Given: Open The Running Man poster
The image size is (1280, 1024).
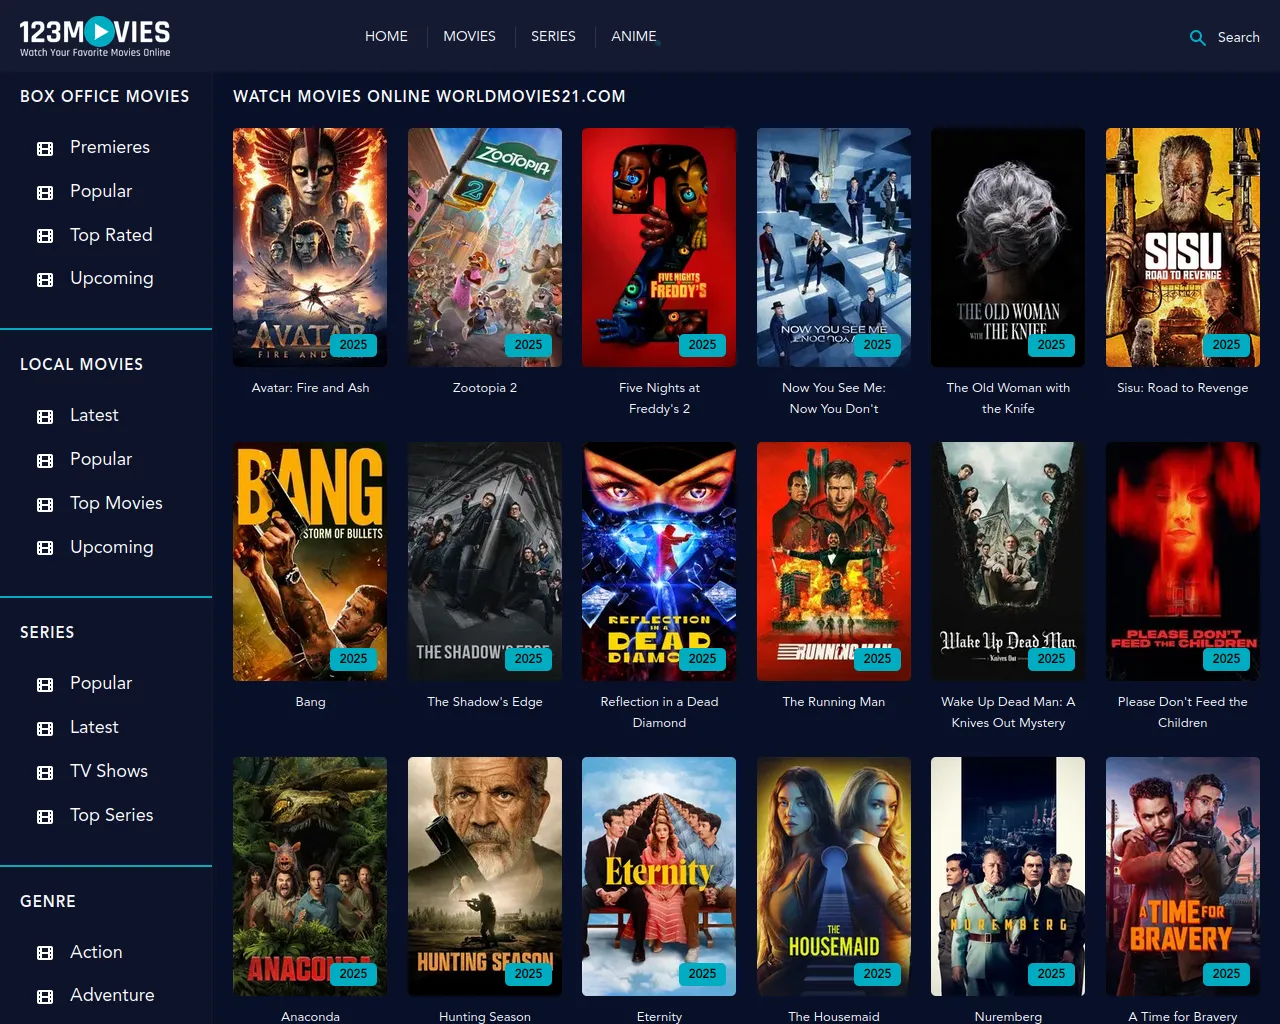Looking at the screenshot, I should point(834,562).
